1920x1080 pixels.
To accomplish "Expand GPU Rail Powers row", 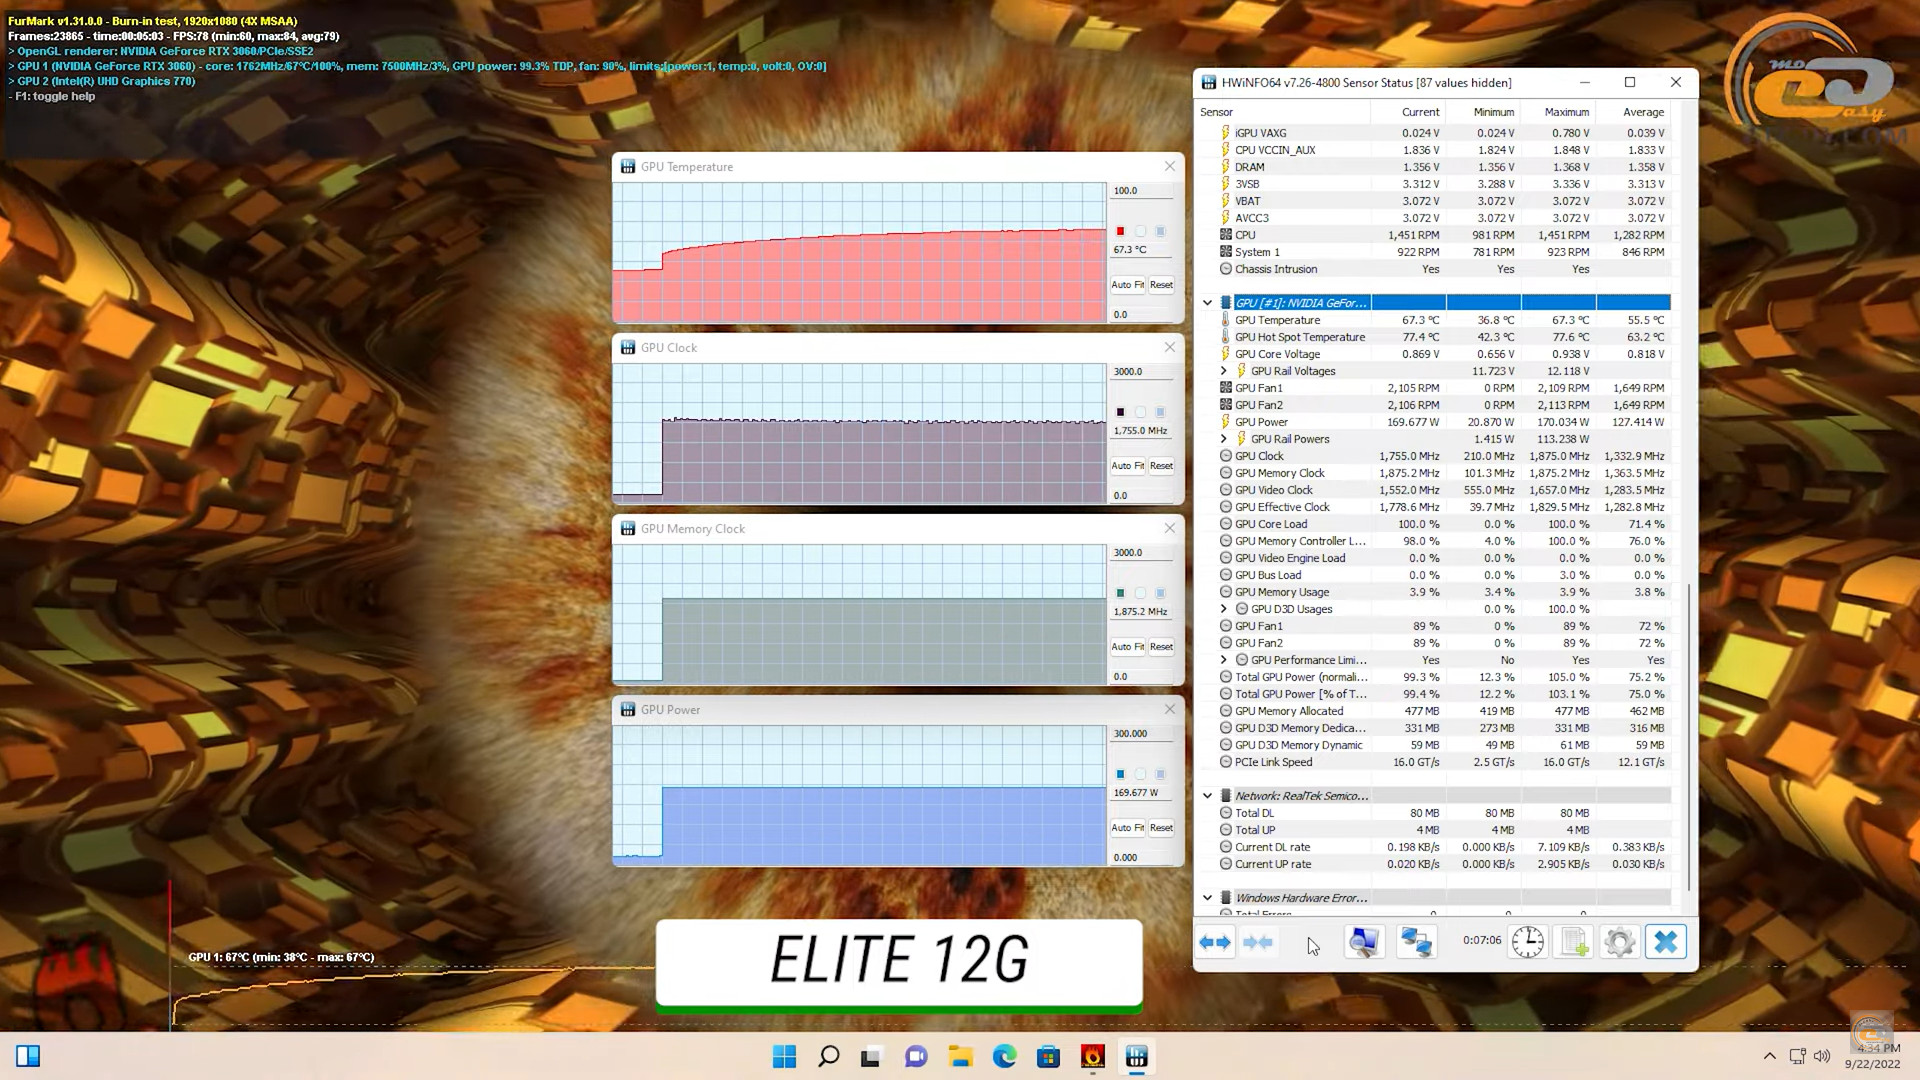I will 1223,439.
